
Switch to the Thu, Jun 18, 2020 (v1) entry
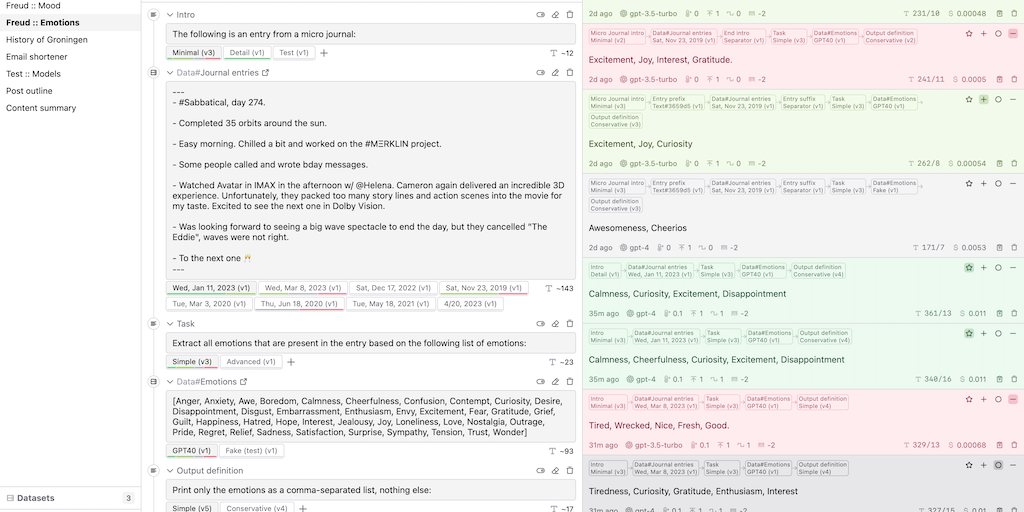pos(299,304)
